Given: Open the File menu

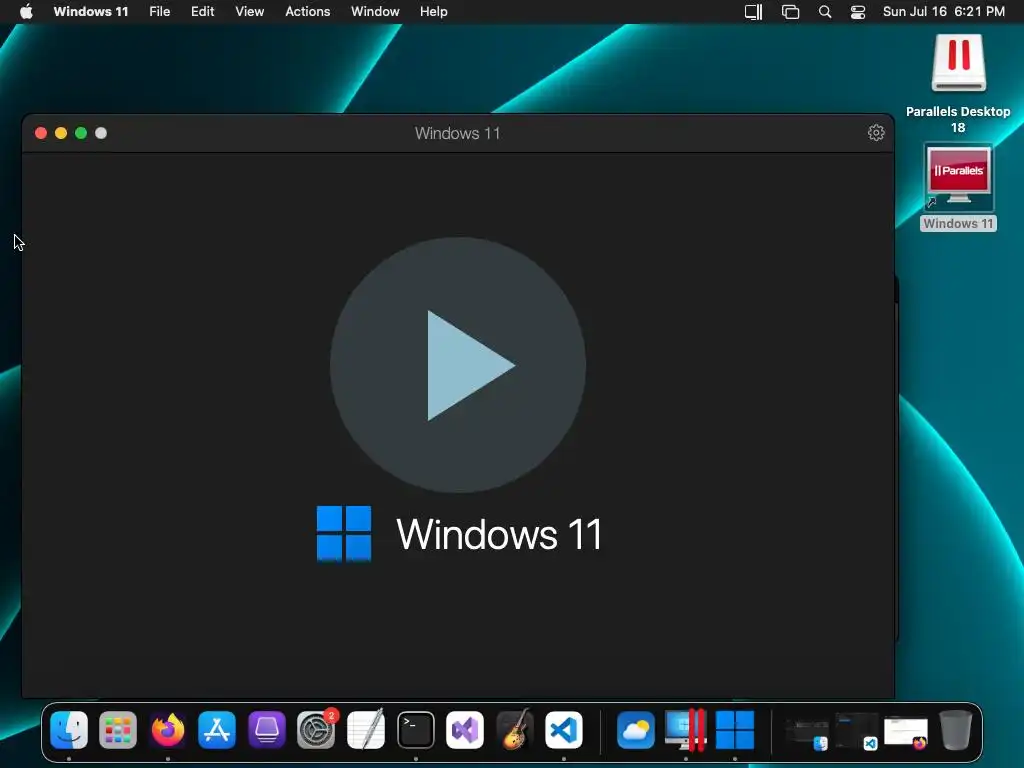Looking at the screenshot, I should coord(159,12).
